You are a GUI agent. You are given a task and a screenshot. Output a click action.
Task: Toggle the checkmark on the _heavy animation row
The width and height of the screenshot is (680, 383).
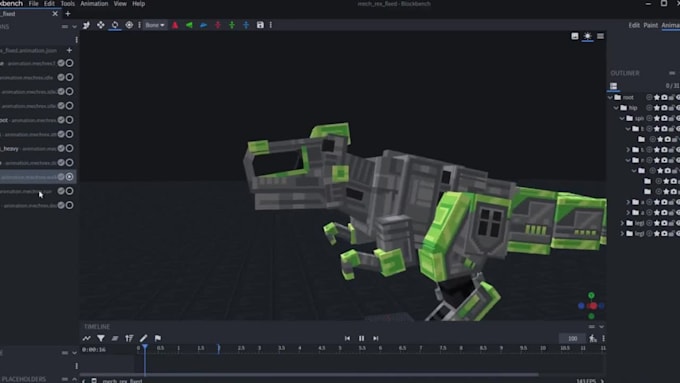[61, 148]
